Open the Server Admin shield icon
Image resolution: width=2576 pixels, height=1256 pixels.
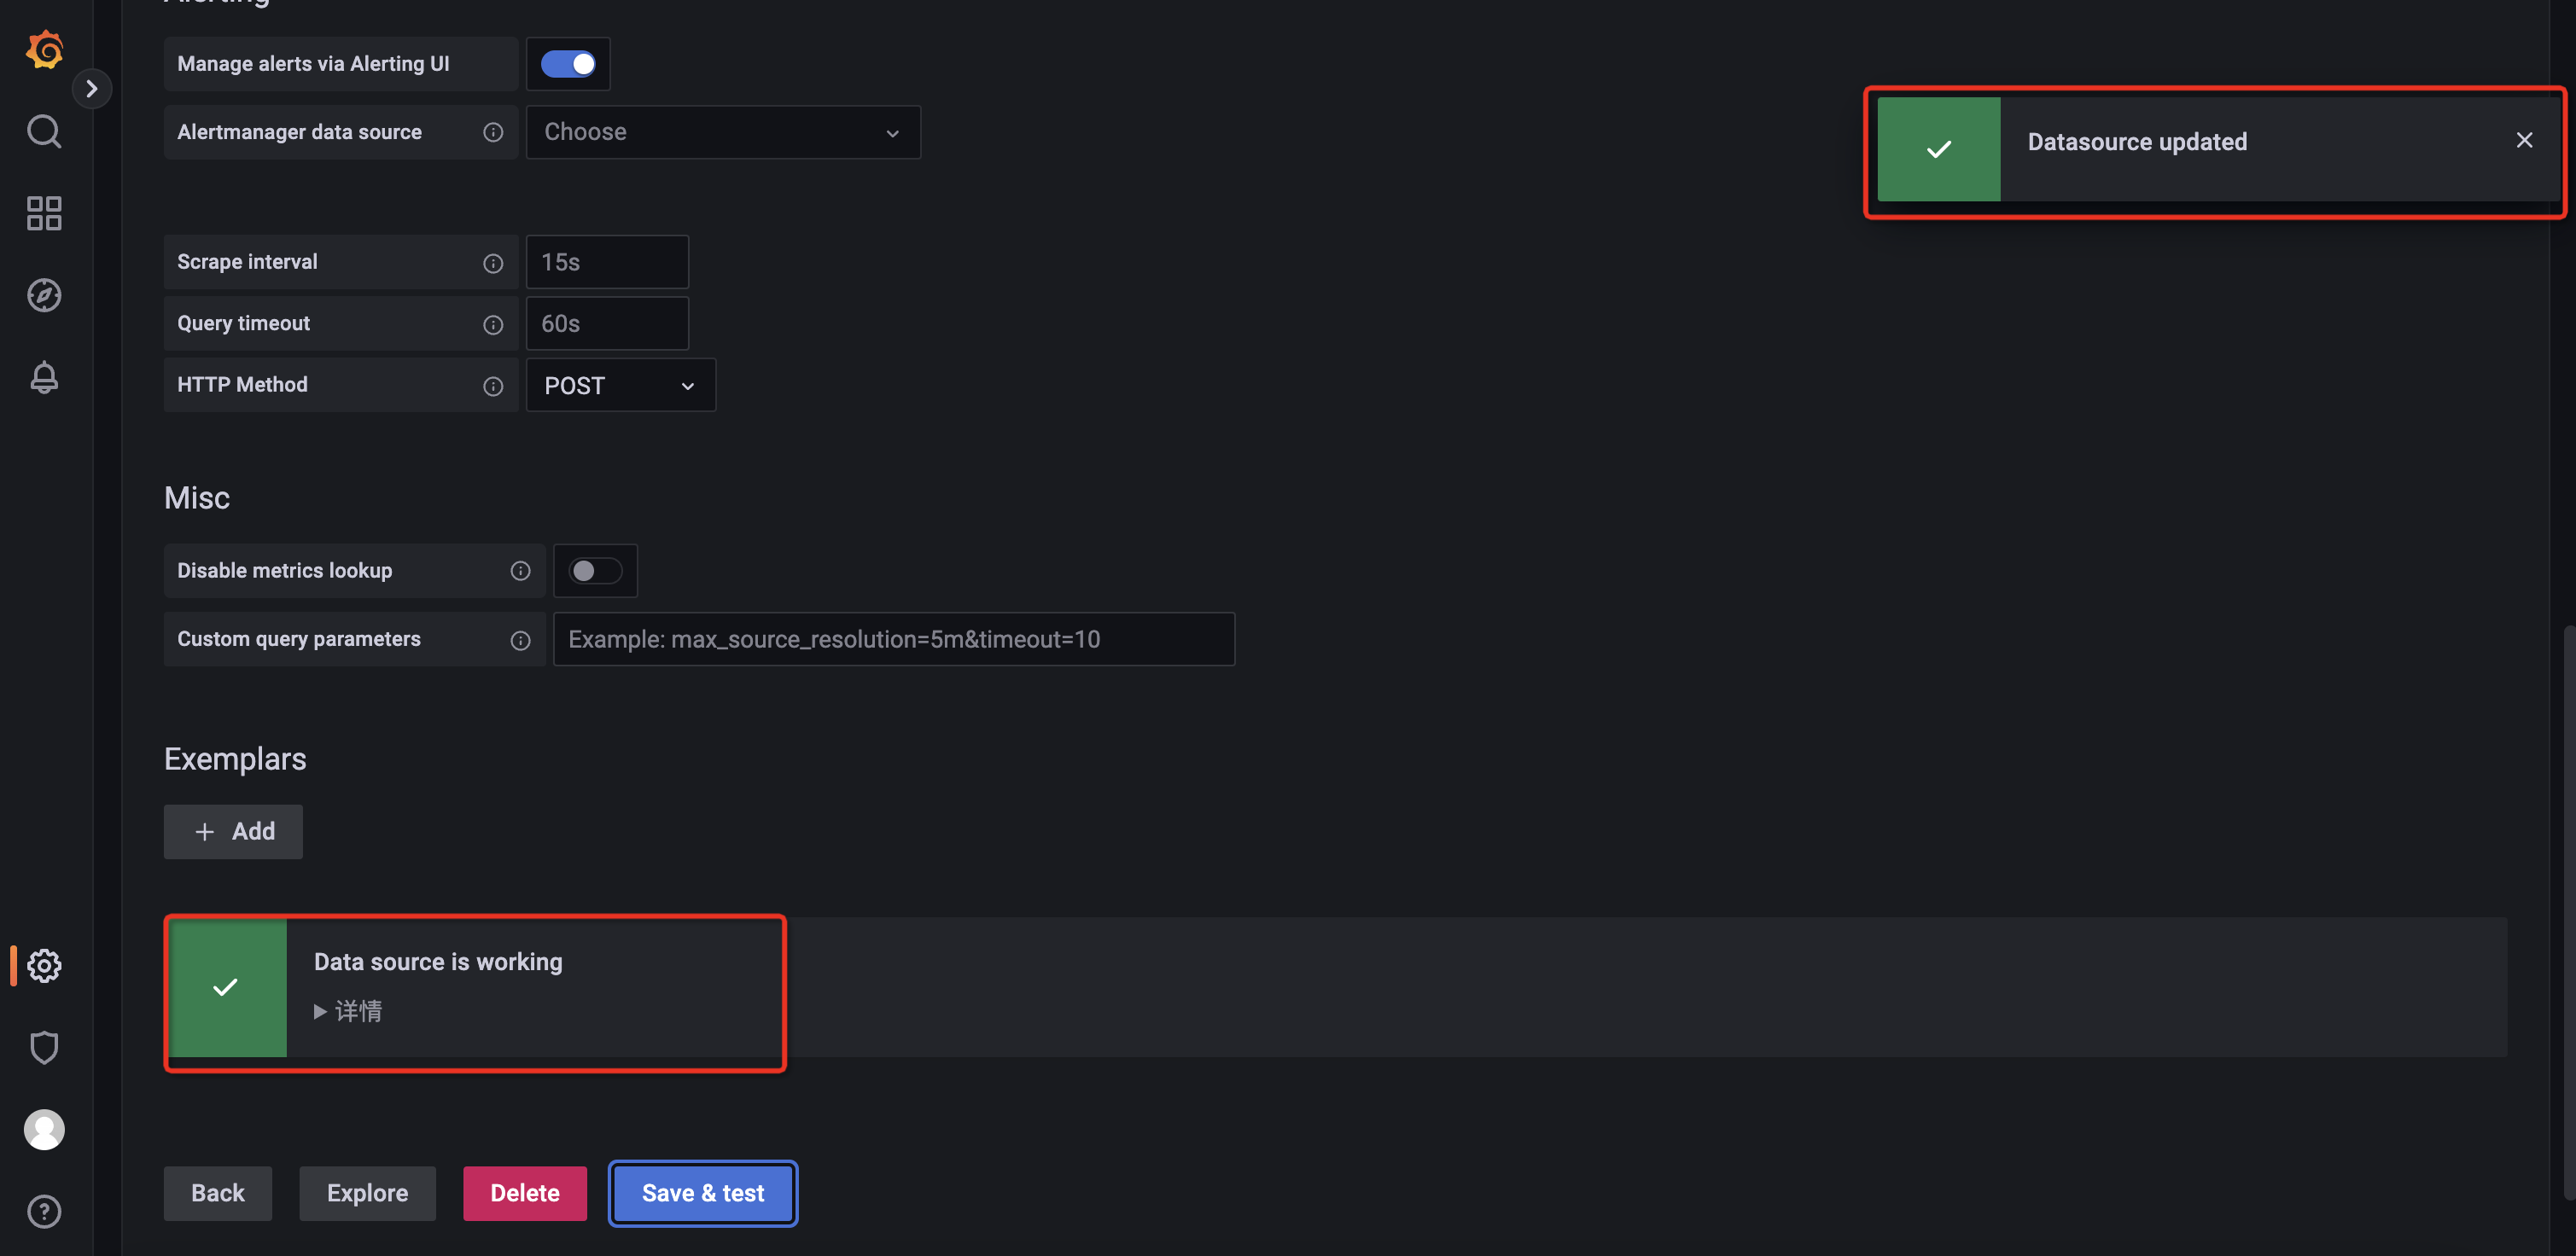[x=44, y=1047]
